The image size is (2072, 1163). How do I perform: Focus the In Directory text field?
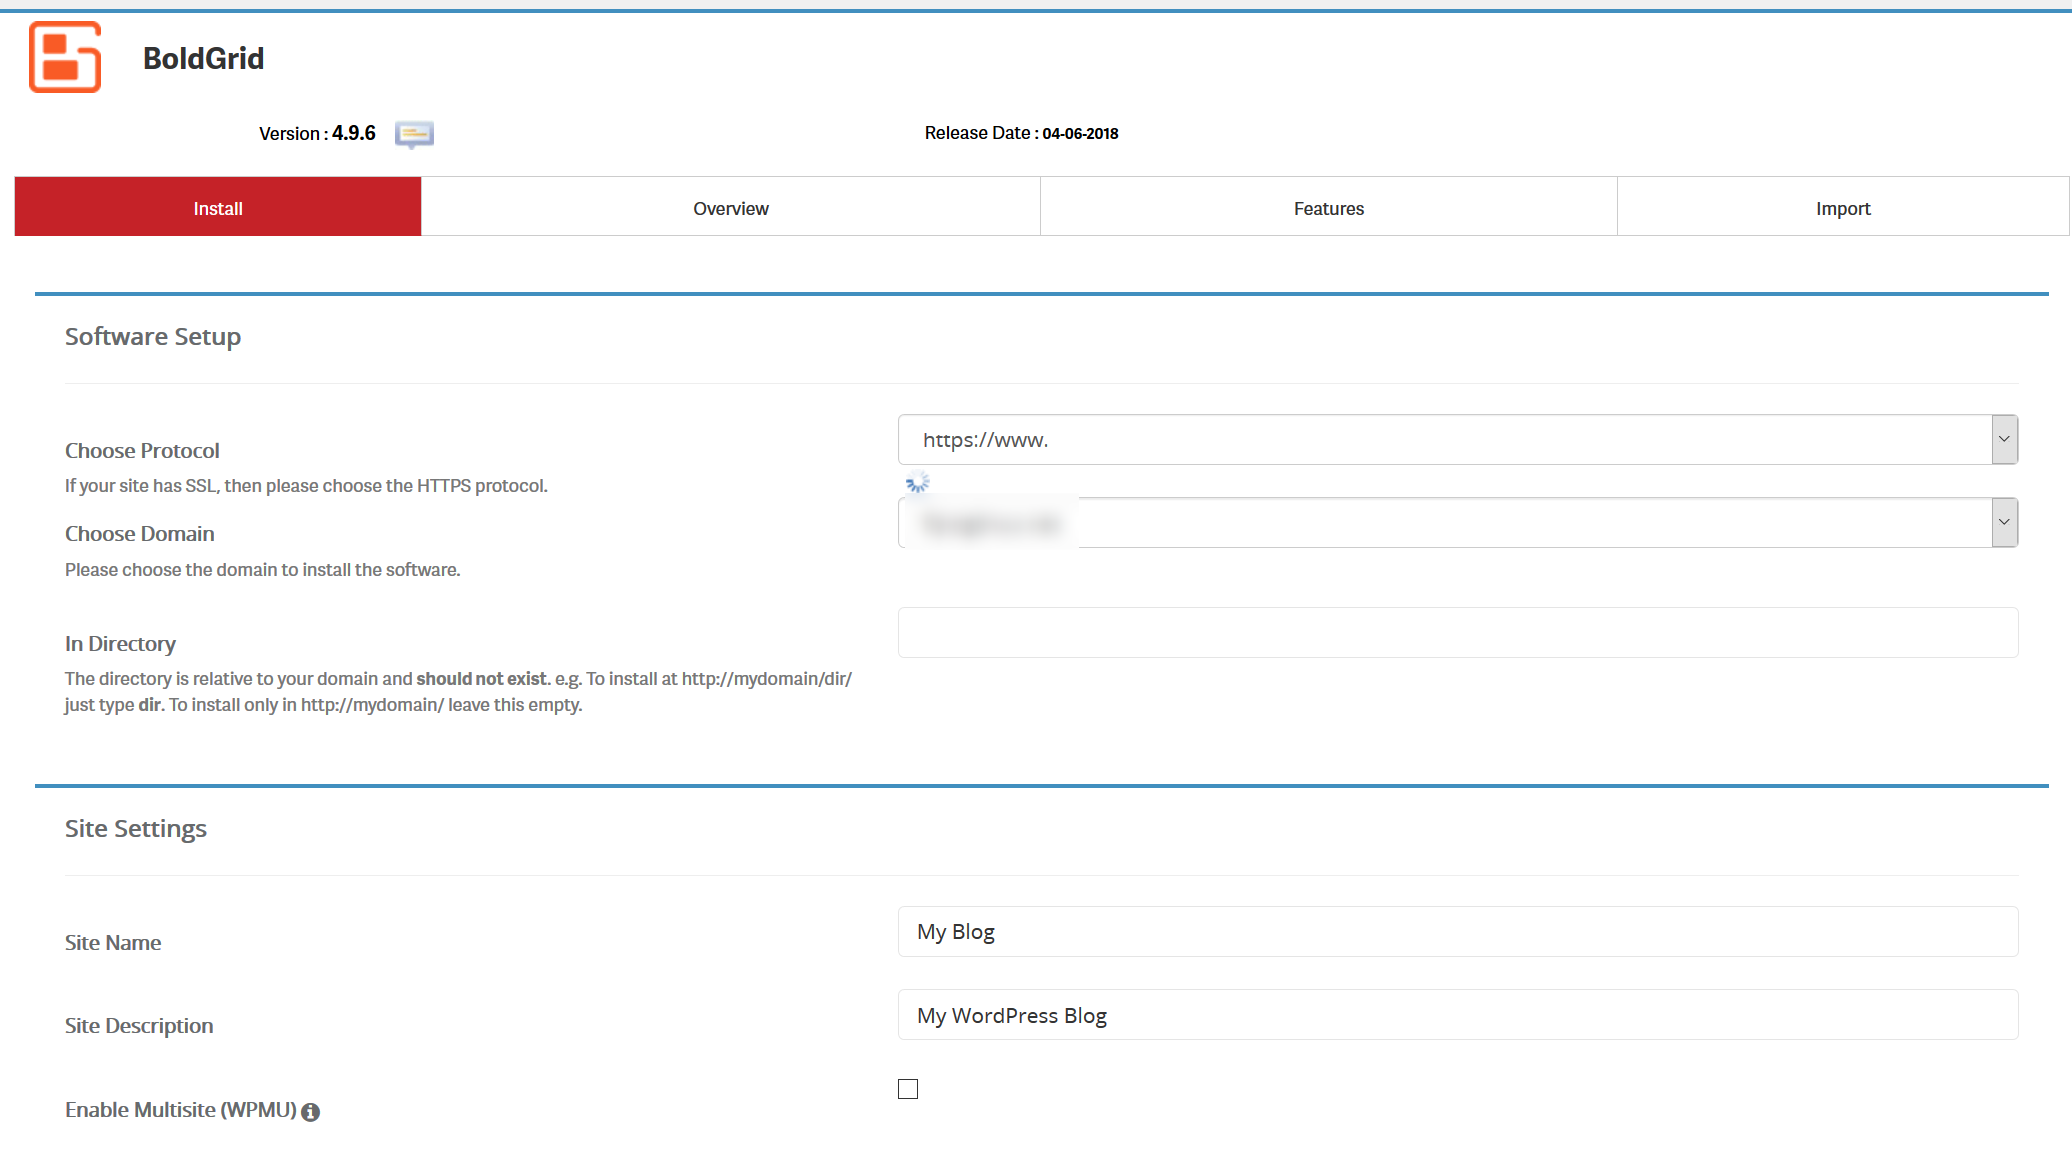tap(1457, 633)
